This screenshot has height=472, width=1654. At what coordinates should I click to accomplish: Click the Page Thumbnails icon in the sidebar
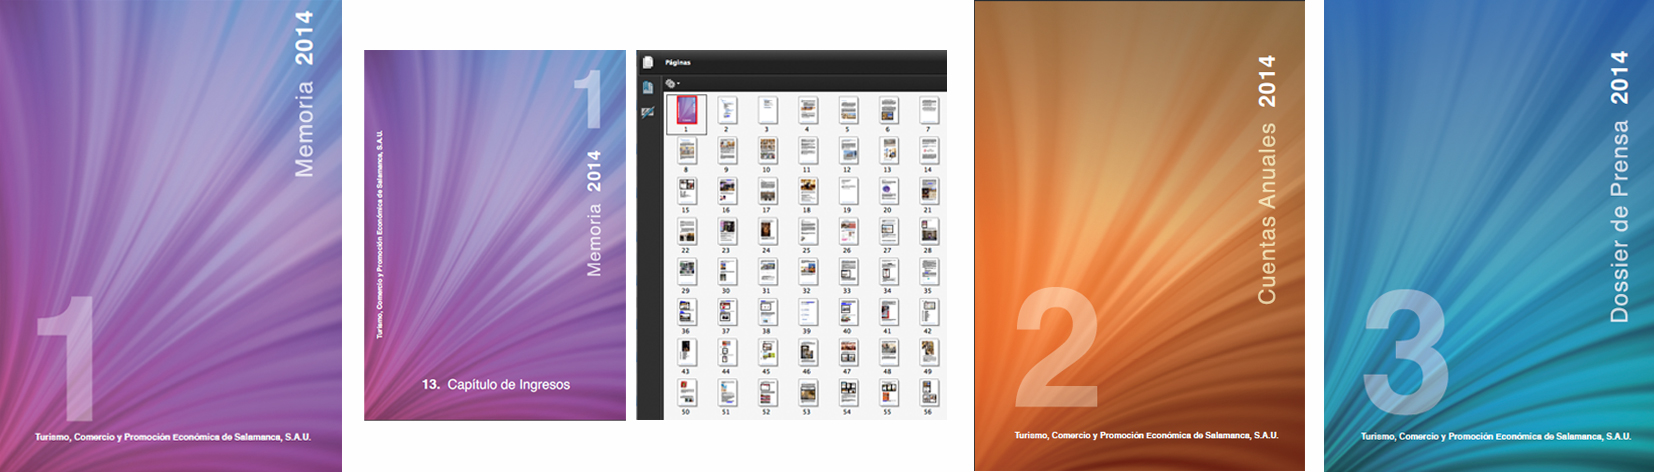(648, 62)
